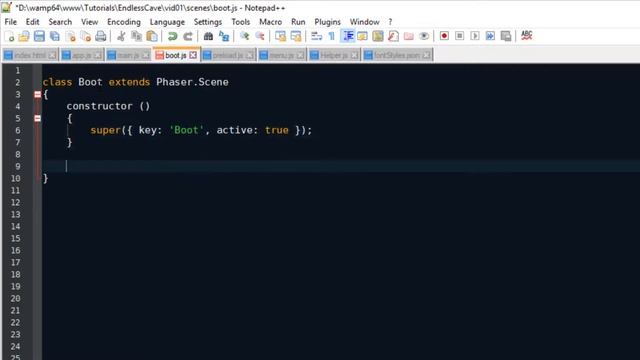Toggle Word Wrap toolbar icon
640x360 pixels.
pyautogui.click(x=316, y=36)
